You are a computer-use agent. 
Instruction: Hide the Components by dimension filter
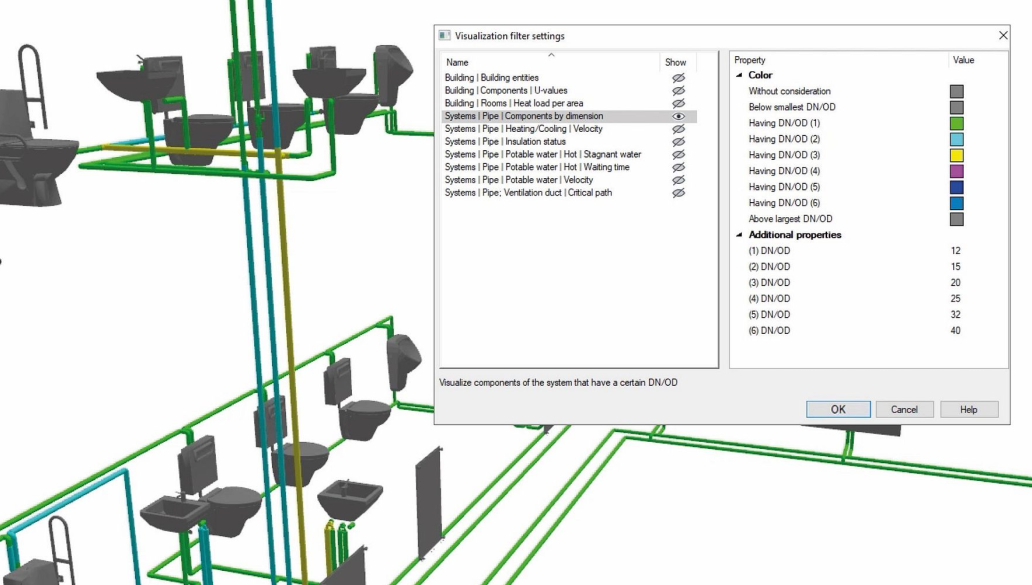tap(678, 116)
